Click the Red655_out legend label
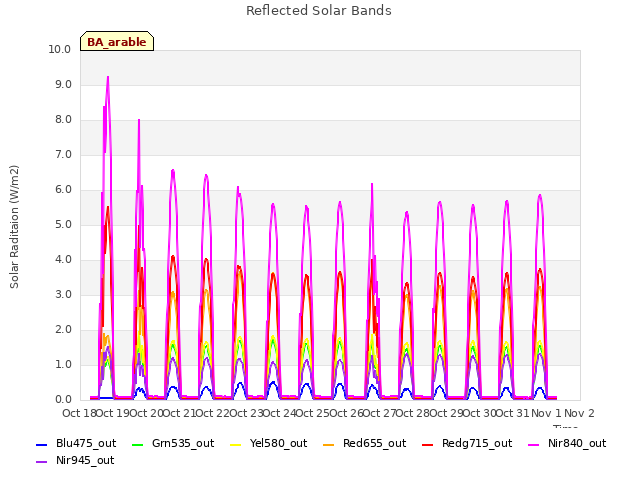Screen dimensions: 640x480 [x=375, y=443]
